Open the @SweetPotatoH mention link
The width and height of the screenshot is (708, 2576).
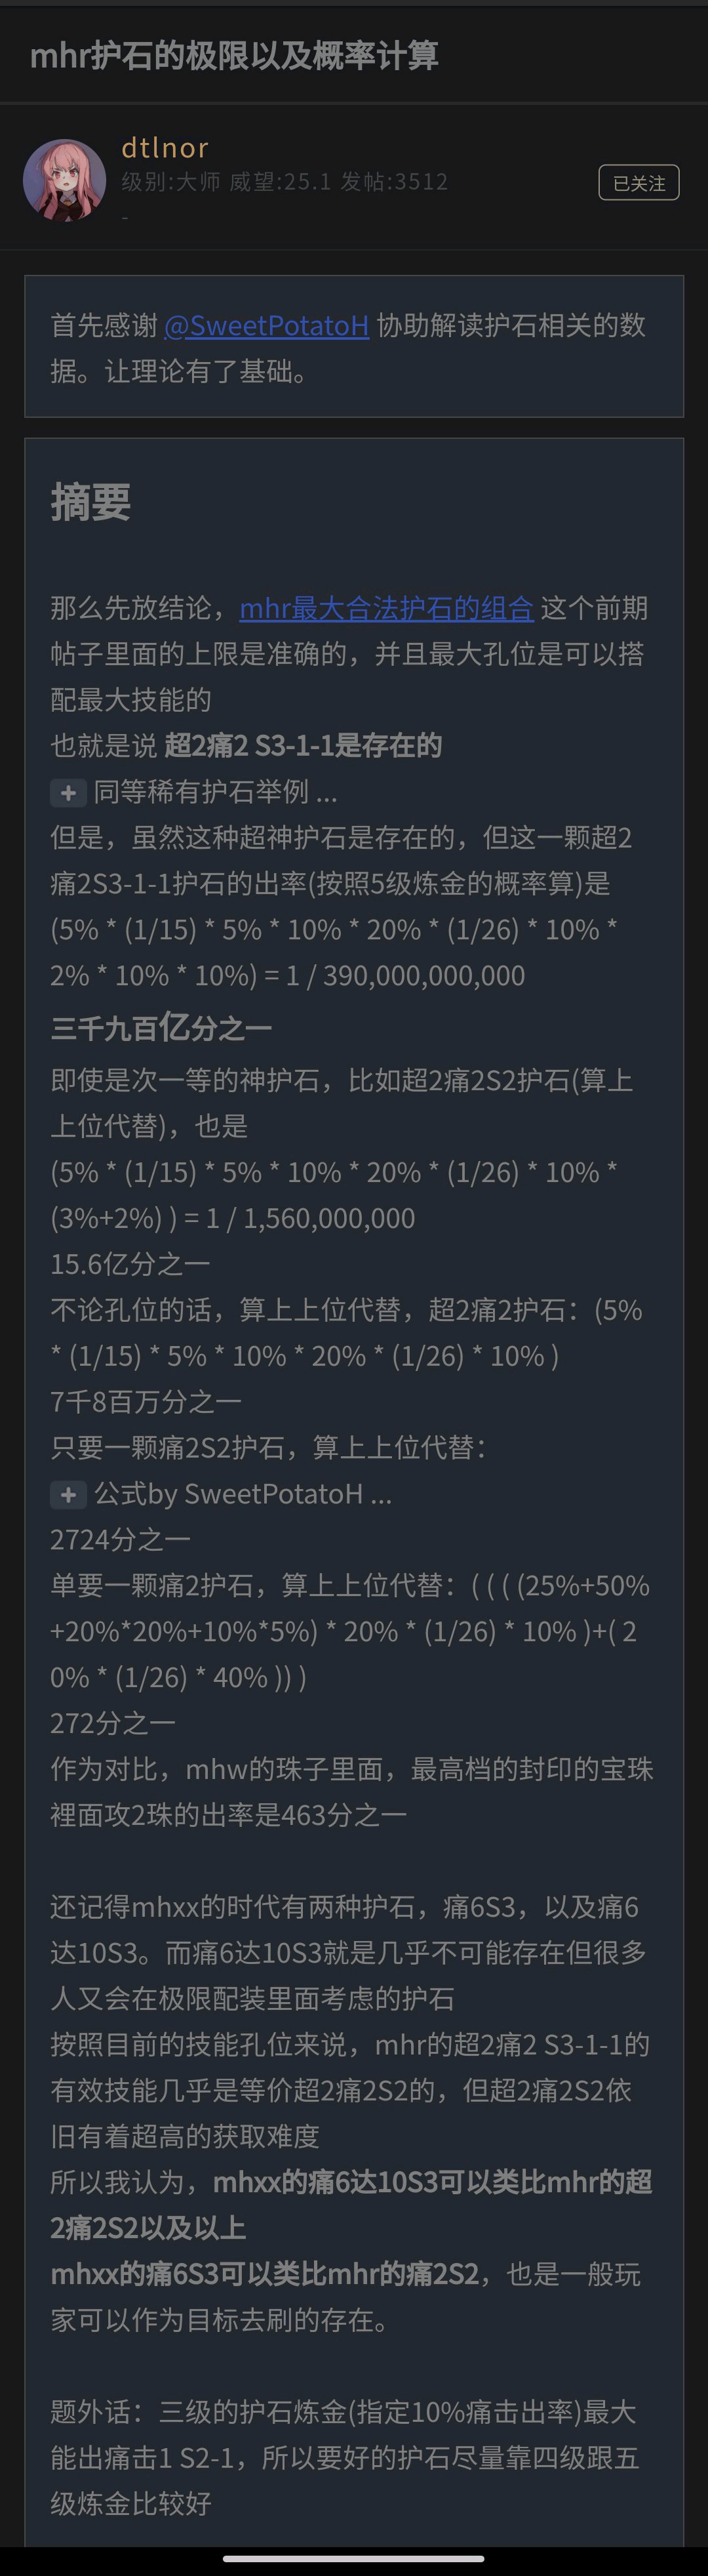point(266,326)
